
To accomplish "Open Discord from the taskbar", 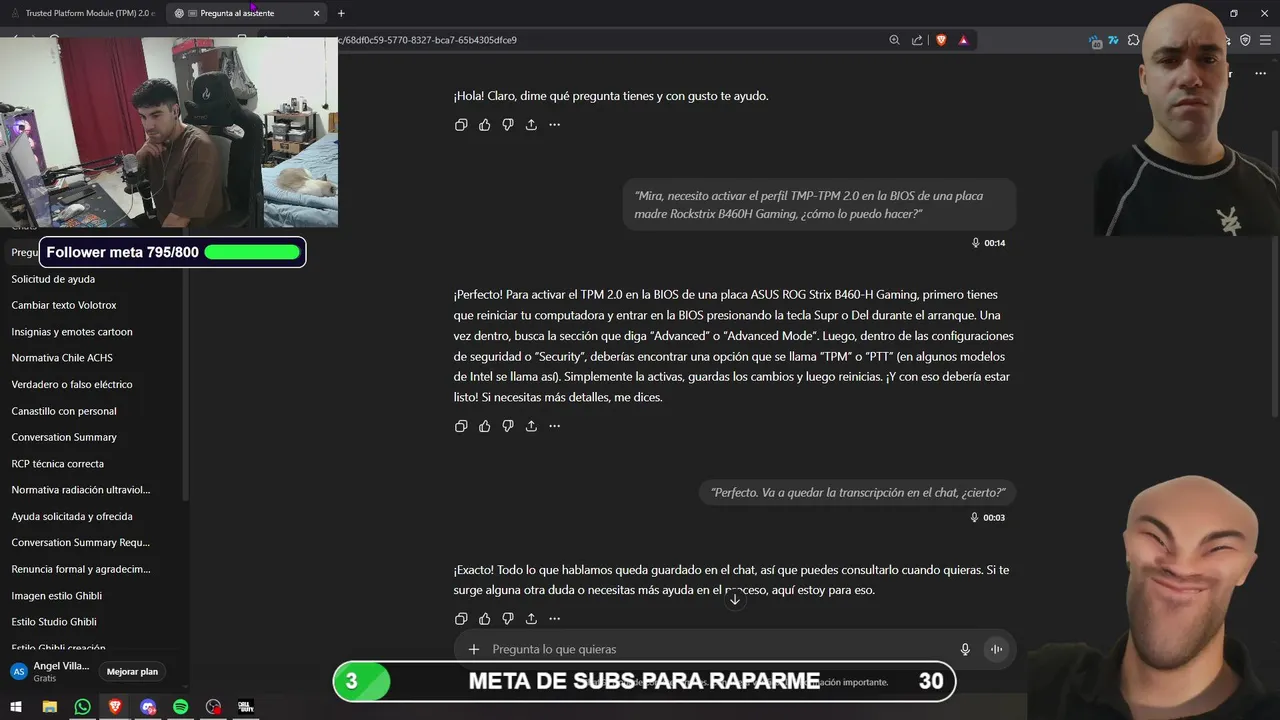I will pos(148,707).
